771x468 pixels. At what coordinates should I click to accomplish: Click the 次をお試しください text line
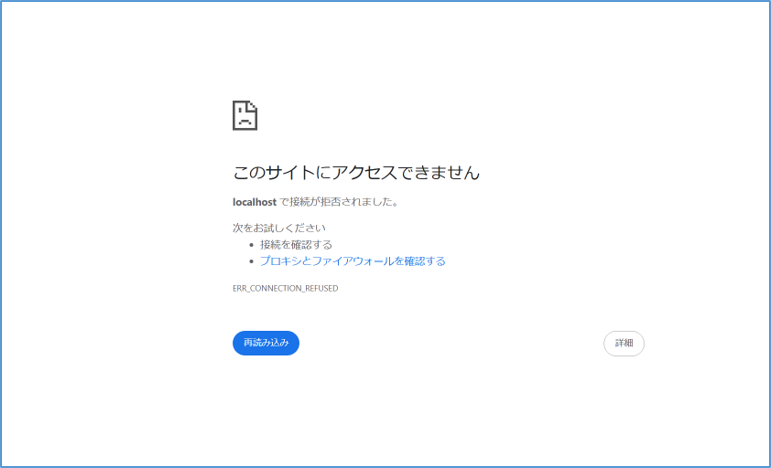[x=279, y=228]
